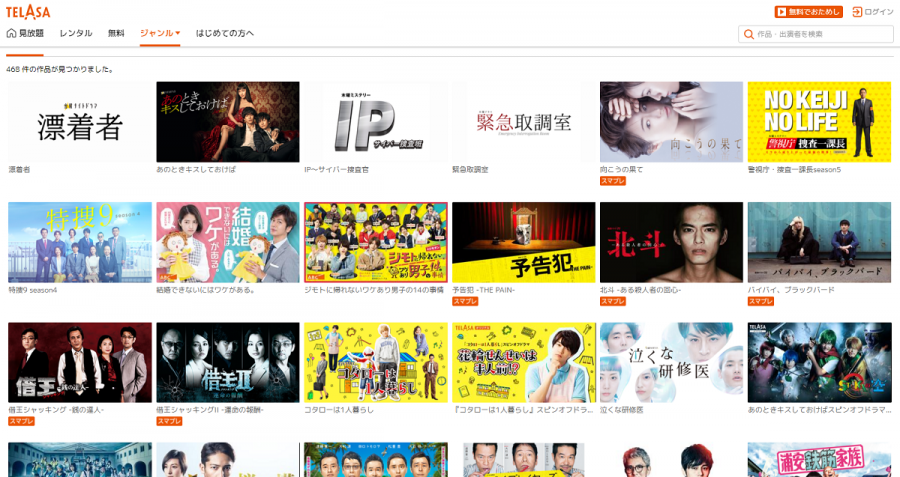Open the レンタル tab

point(76,33)
